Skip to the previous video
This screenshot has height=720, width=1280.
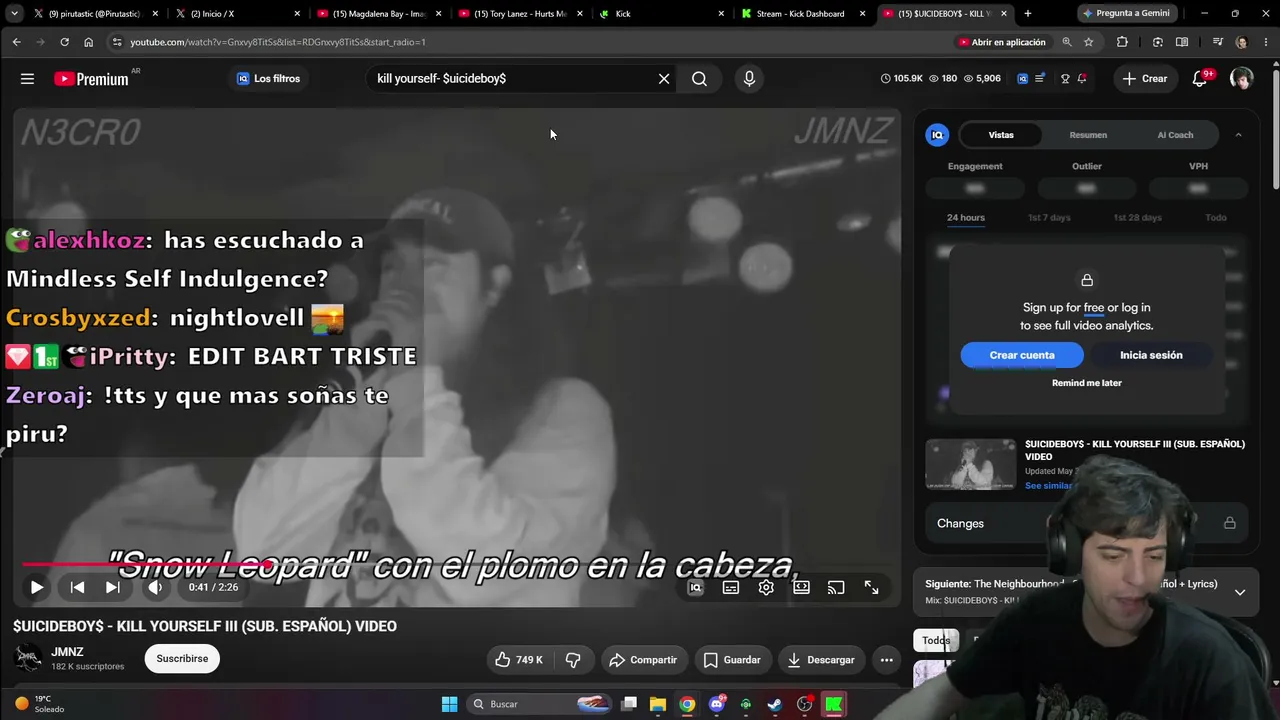pos(77,588)
